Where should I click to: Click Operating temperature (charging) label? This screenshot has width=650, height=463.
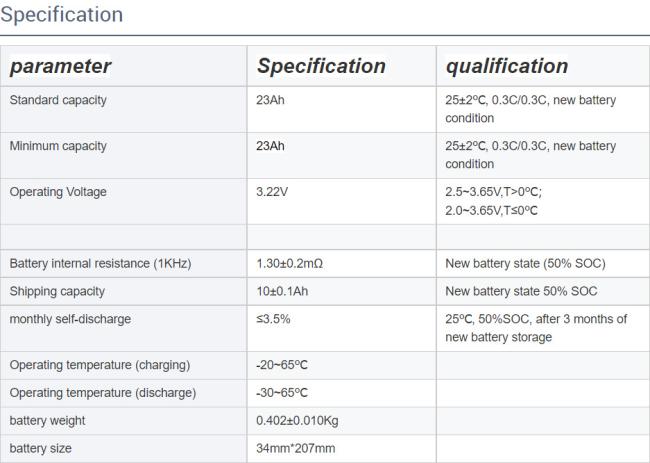[x=100, y=365]
